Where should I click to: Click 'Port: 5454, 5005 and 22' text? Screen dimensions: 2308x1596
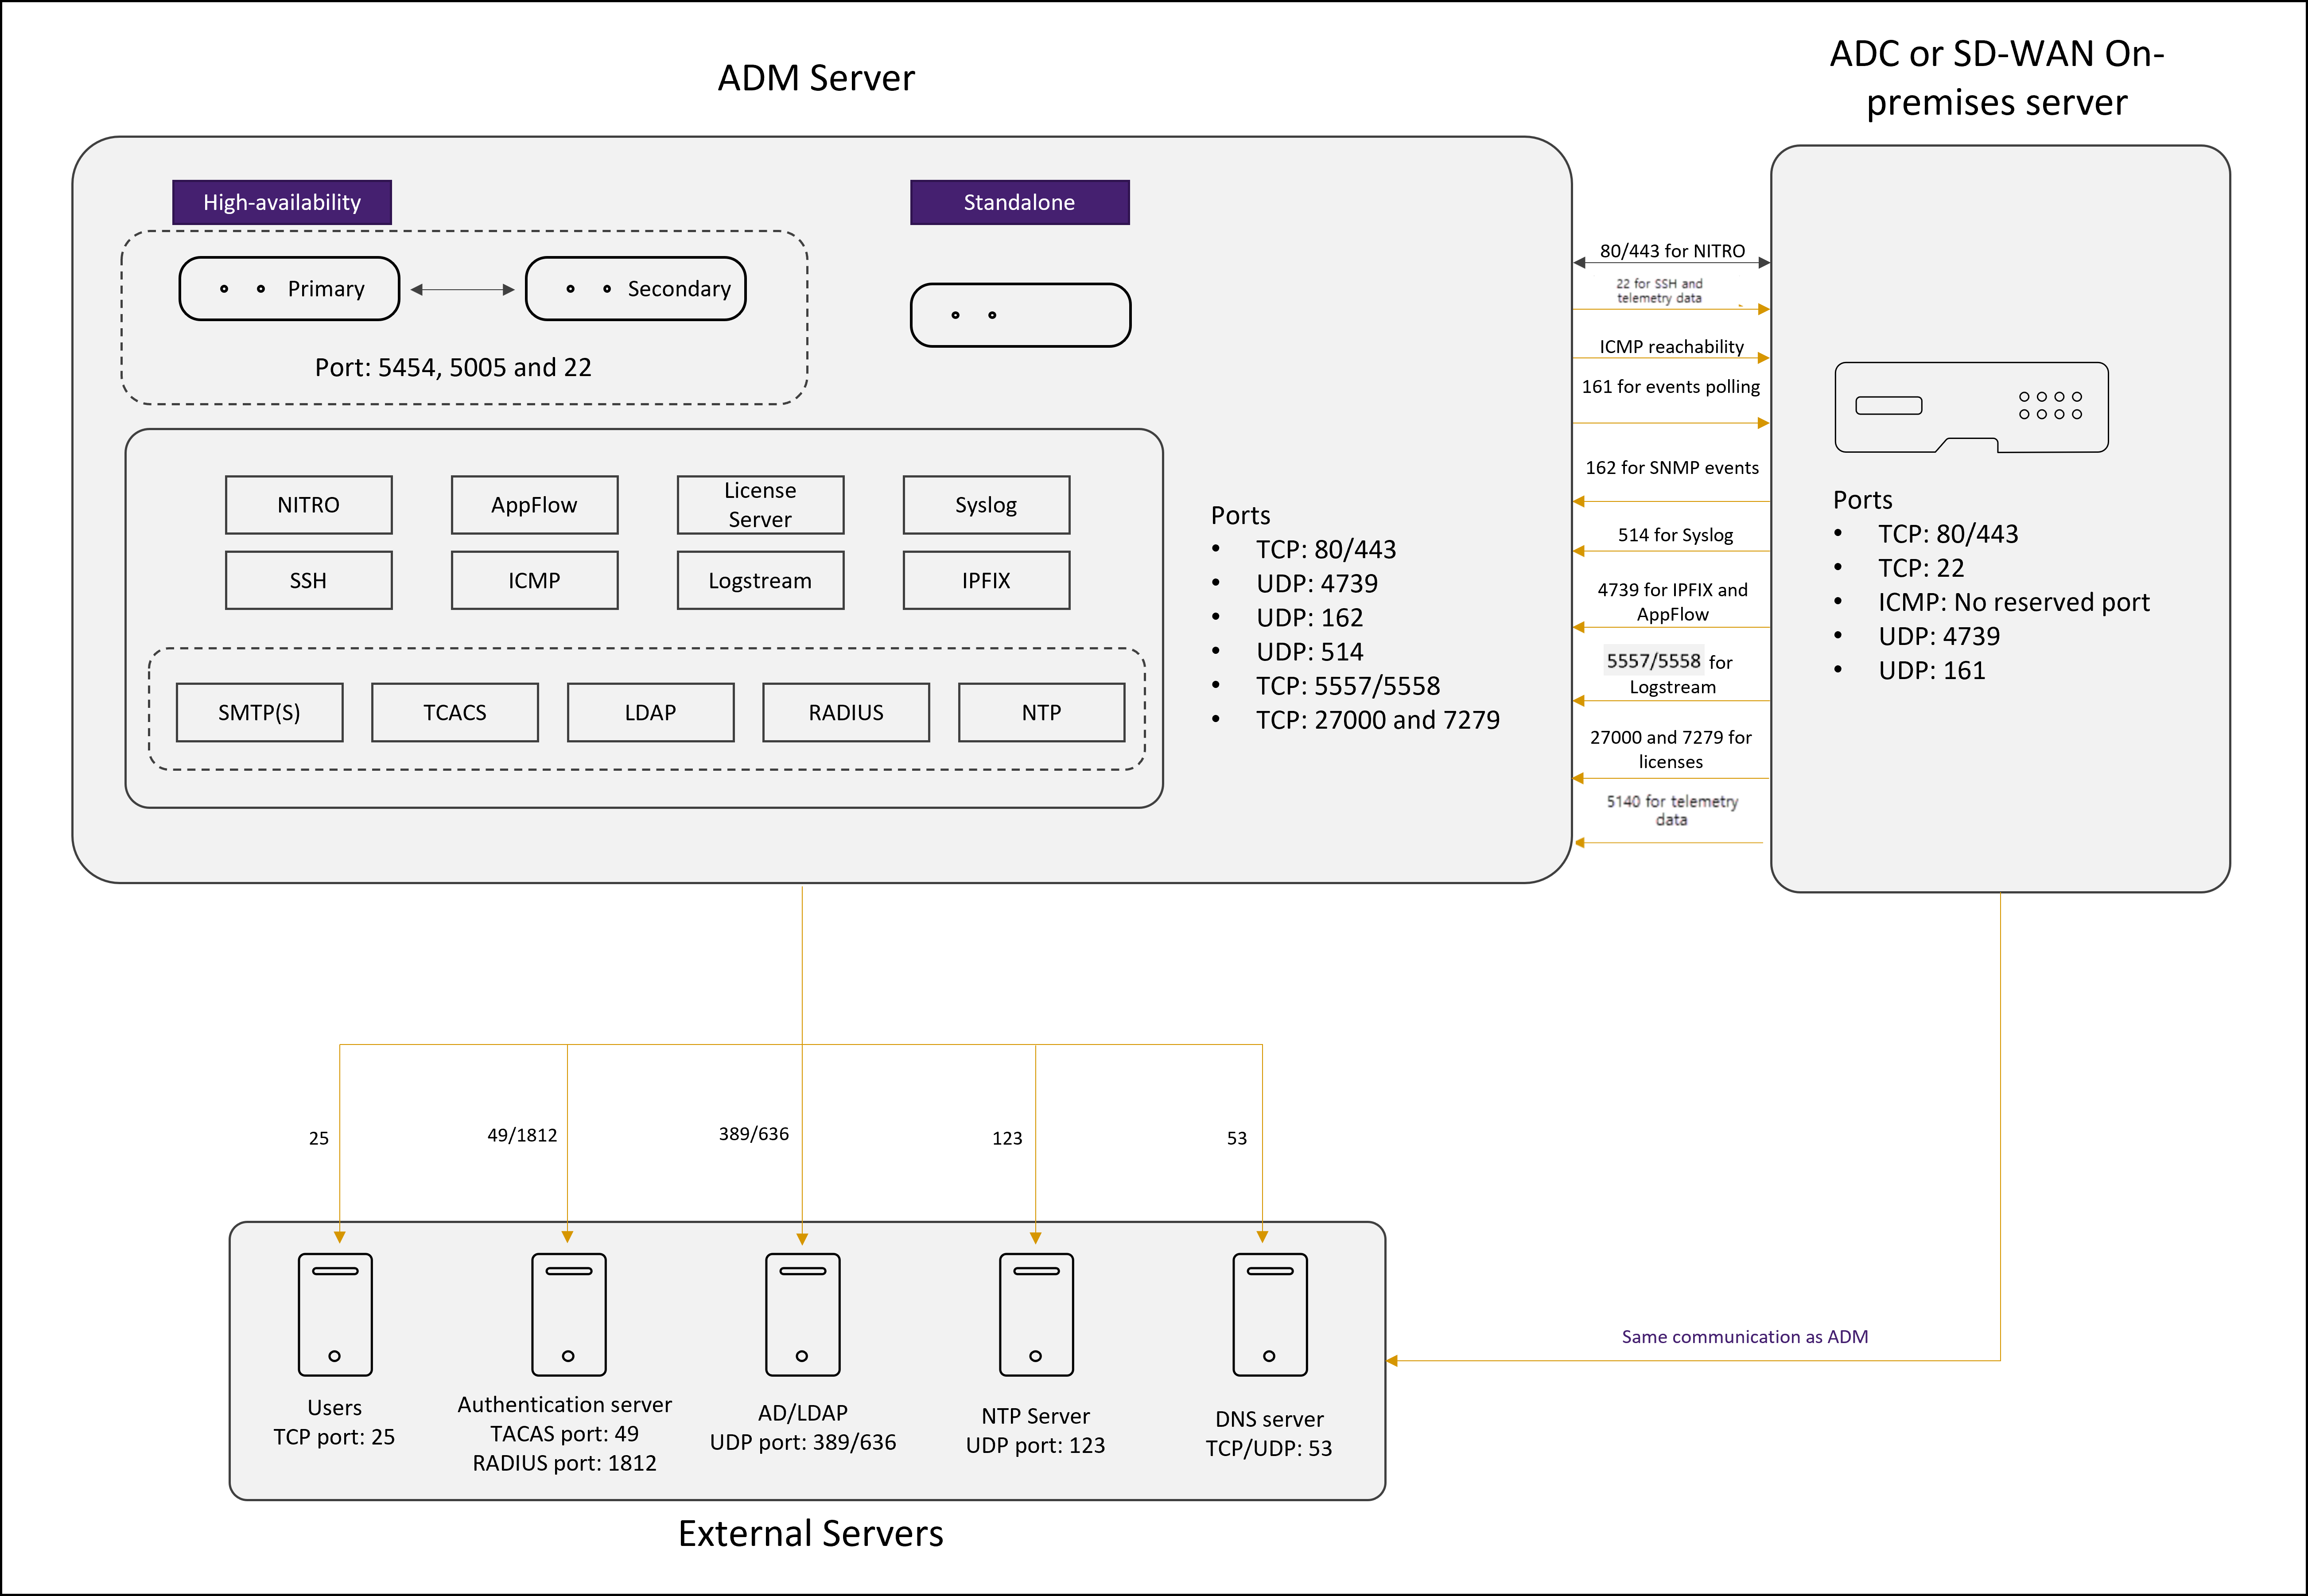453,367
